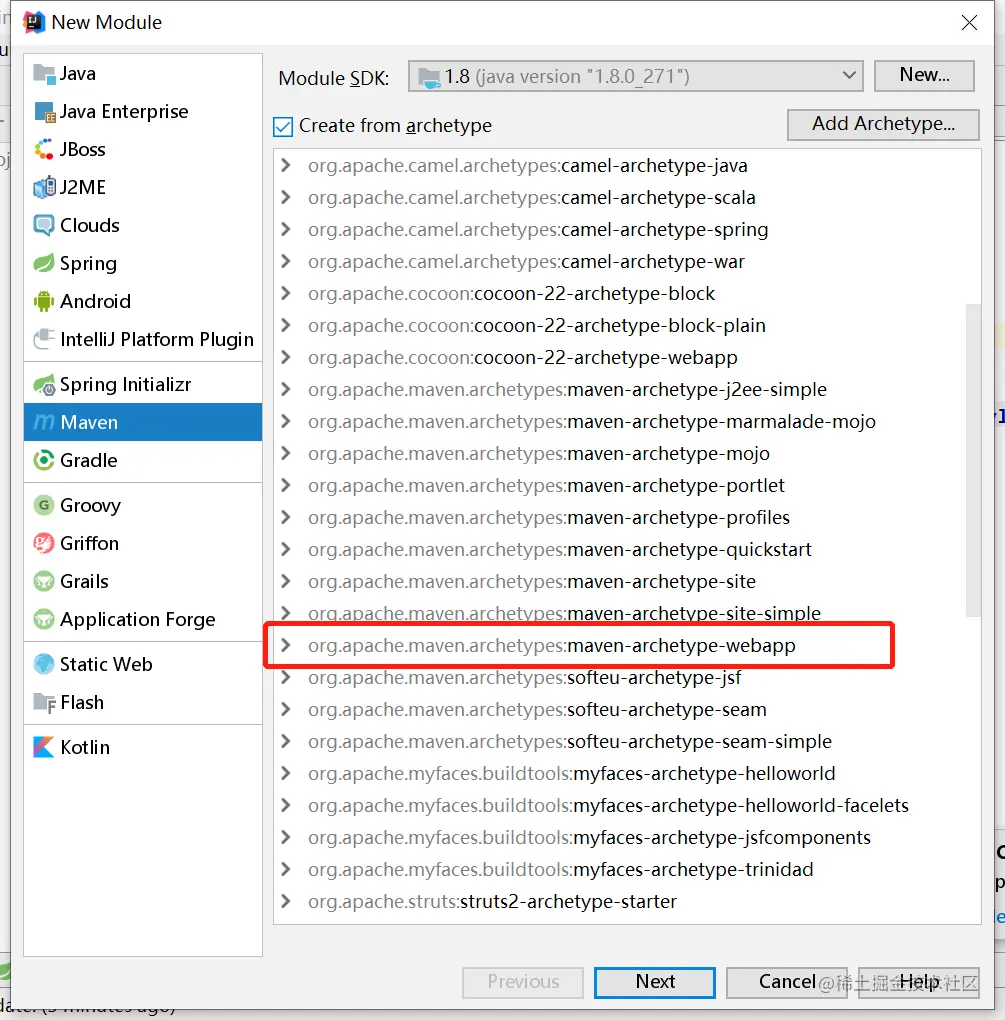Screen dimensions: 1005x1020
Task: Select myfaces-archetype-trinidad row
Action: pos(627,869)
